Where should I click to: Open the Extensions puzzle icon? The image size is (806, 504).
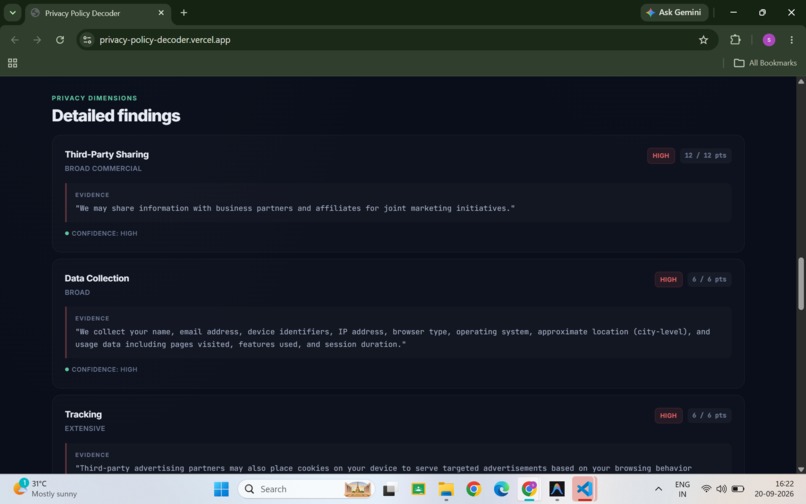tap(735, 40)
